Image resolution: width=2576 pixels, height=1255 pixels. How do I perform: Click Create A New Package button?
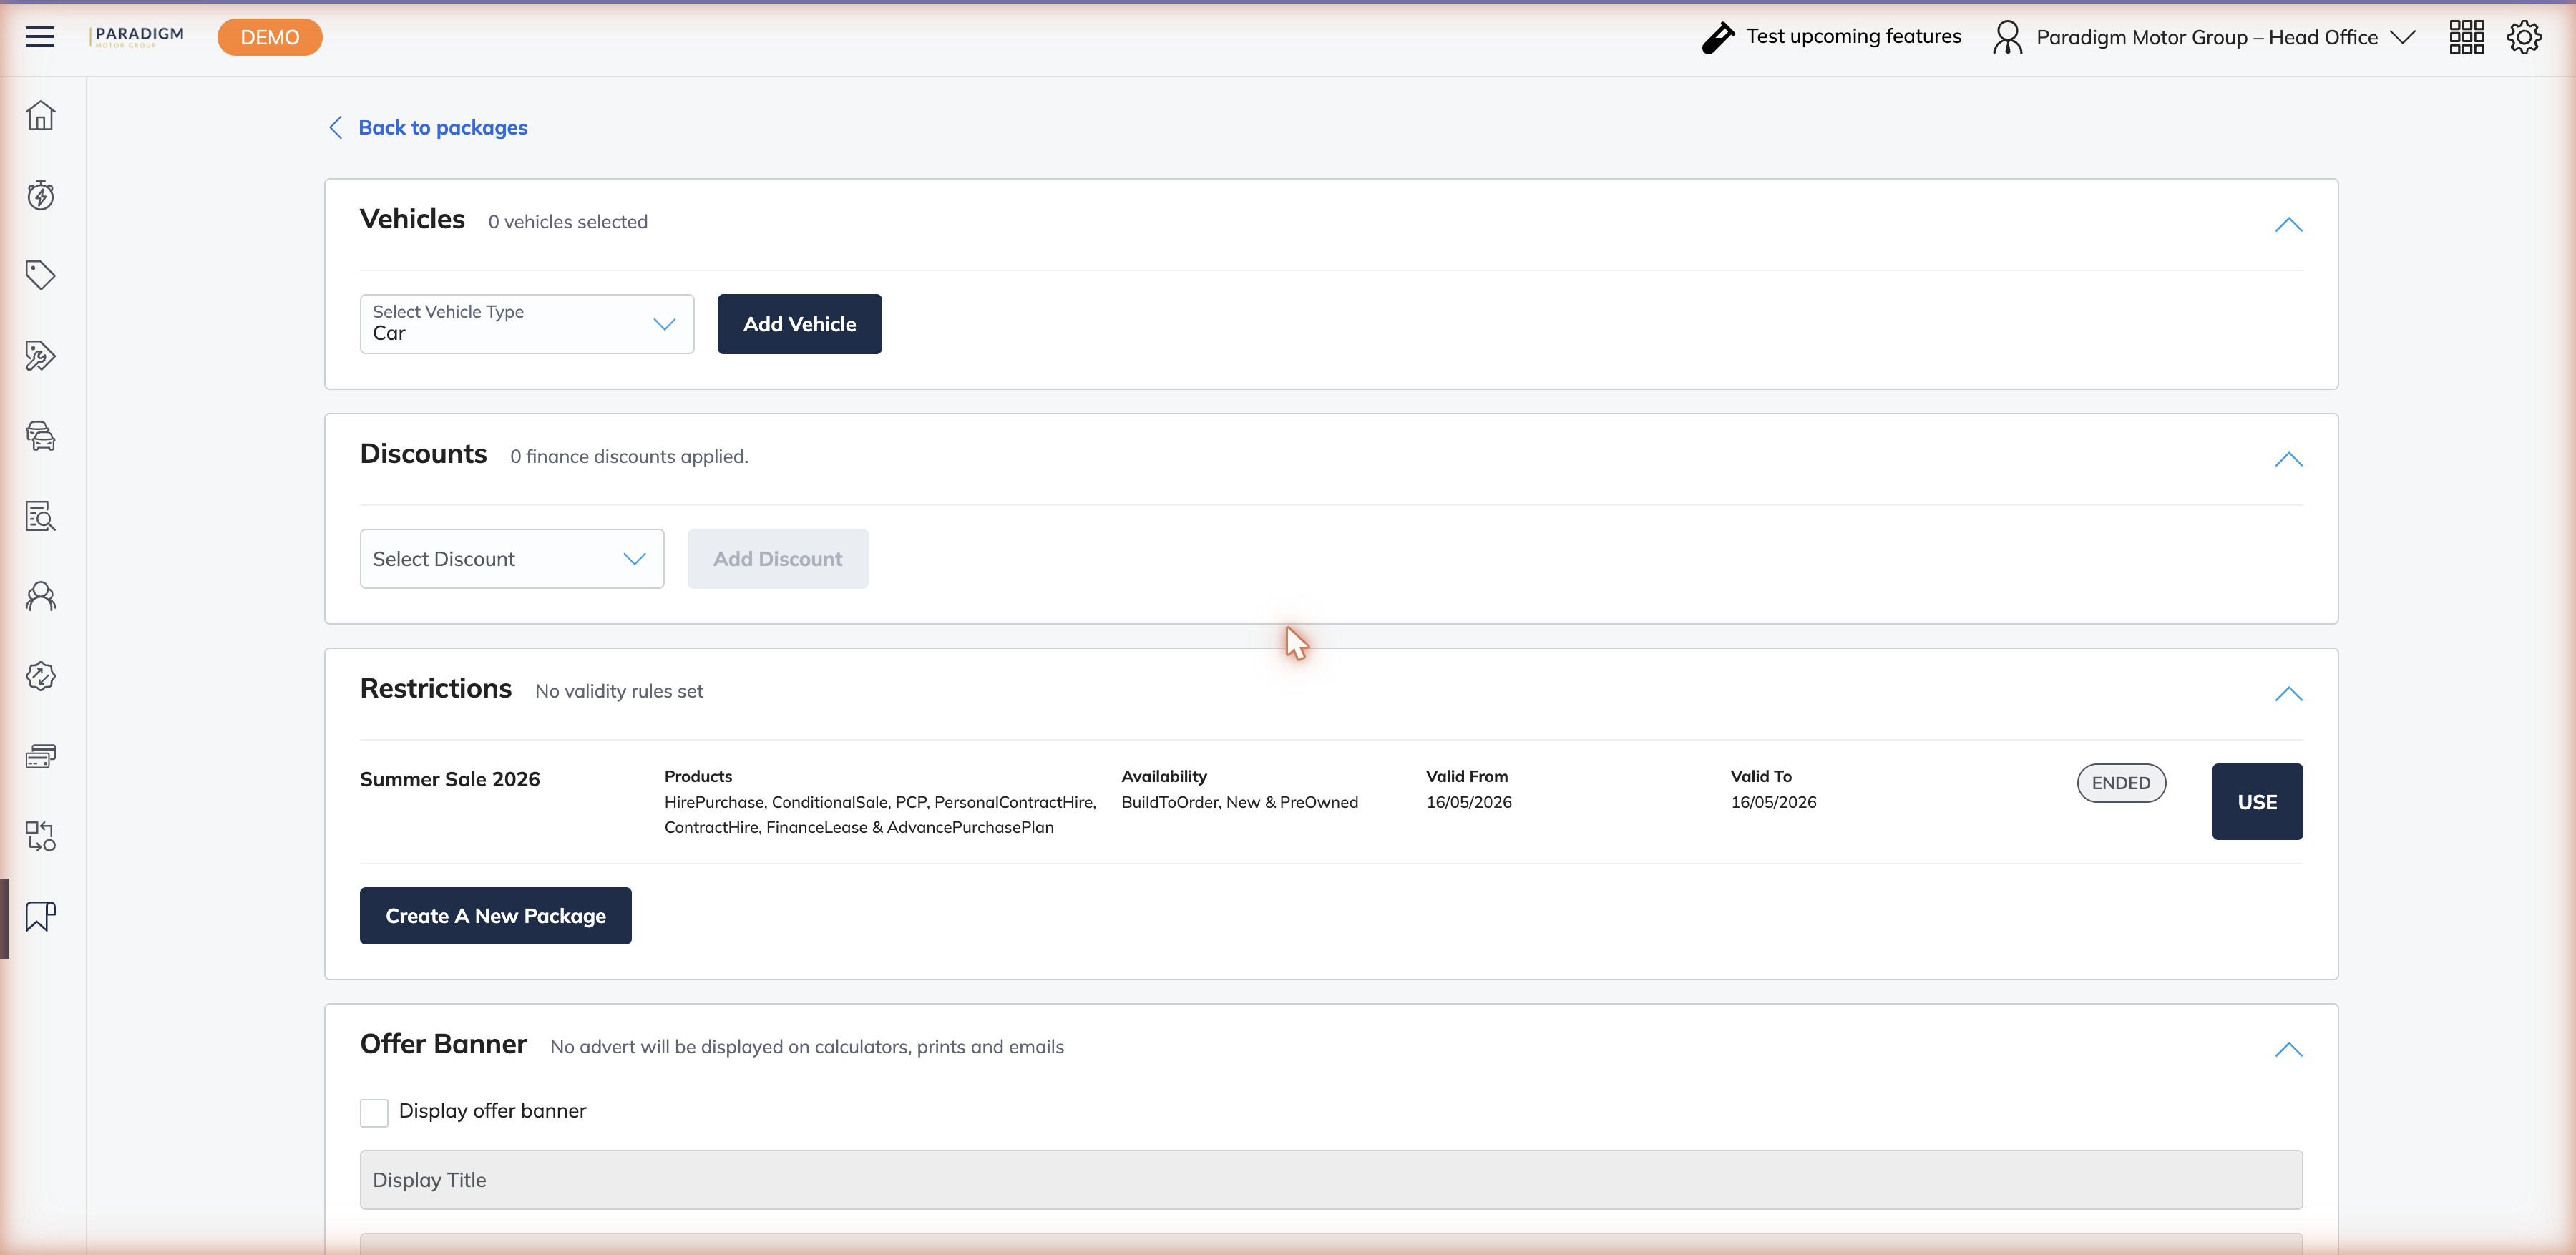point(495,916)
